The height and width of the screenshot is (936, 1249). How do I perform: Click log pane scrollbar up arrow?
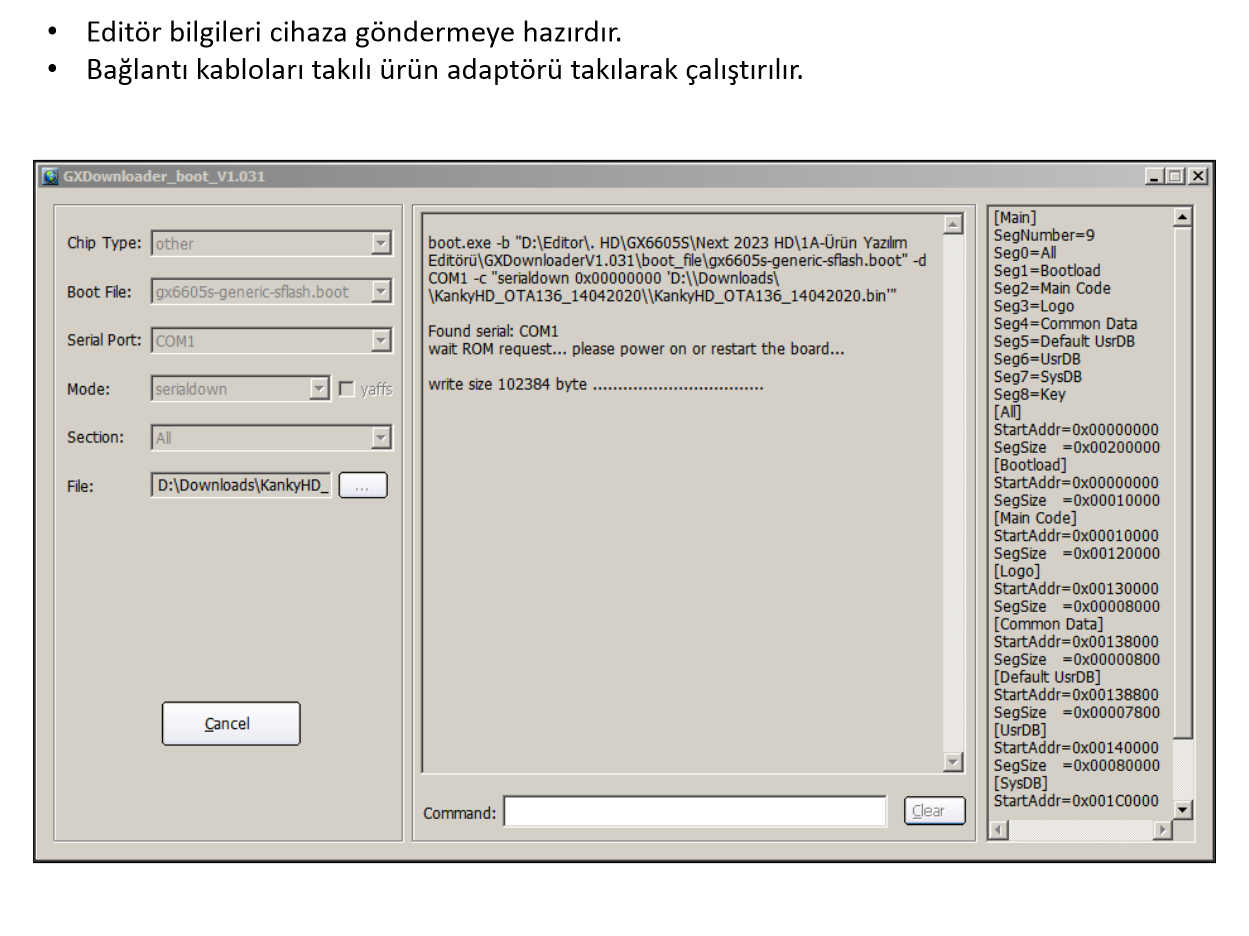click(953, 225)
